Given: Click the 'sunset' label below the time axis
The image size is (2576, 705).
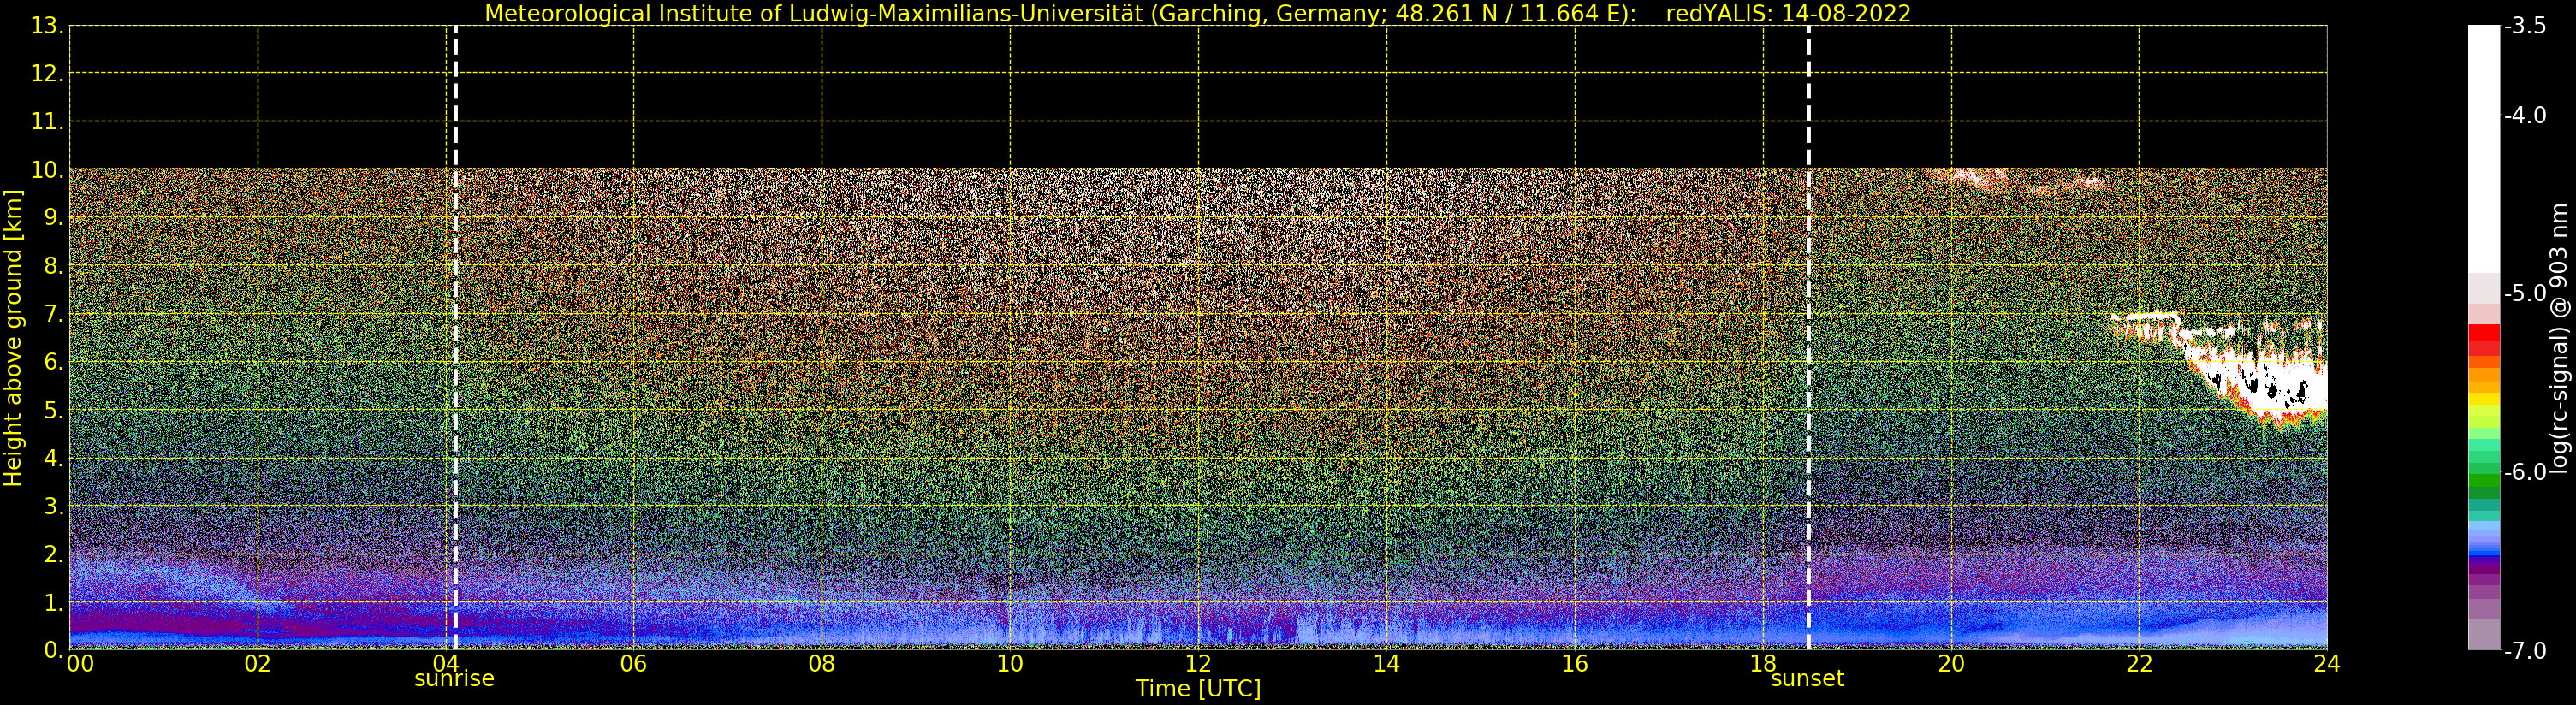Looking at the screenshot, I should (x=1807, y=679).
